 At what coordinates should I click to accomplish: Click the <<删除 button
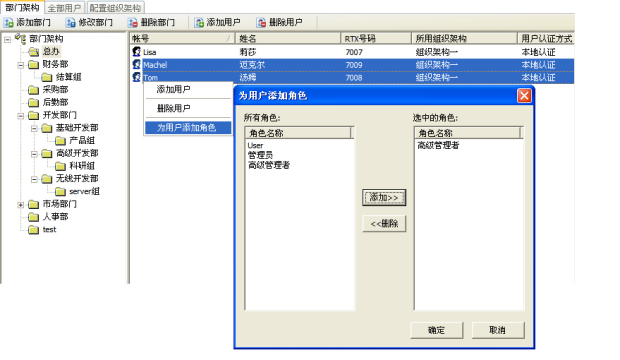click(x=384, y=224)
